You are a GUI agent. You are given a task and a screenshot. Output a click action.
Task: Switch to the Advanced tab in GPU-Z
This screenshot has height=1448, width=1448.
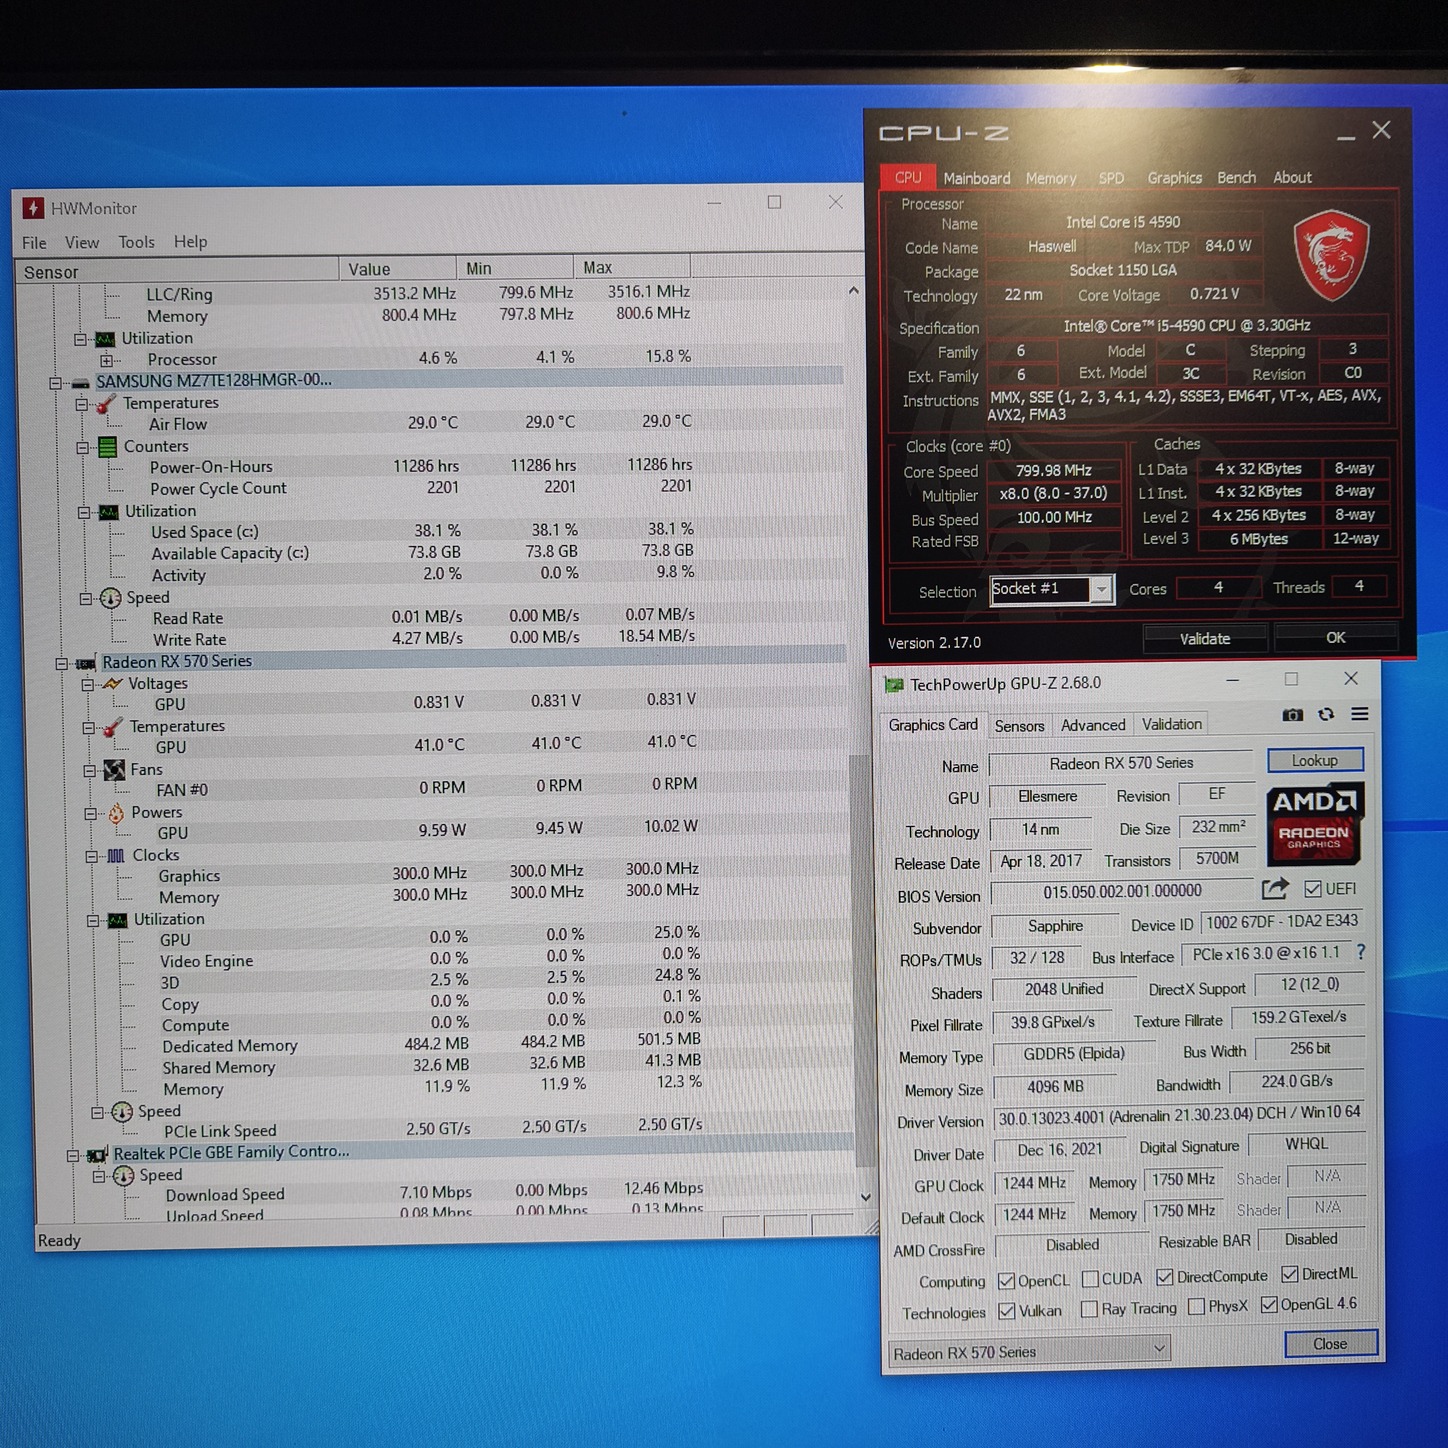click(1093, 725)
